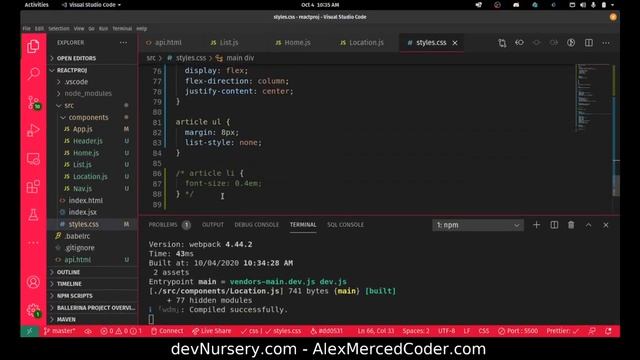
Task: Open the Output panel tab
Action: click(213, 225)
